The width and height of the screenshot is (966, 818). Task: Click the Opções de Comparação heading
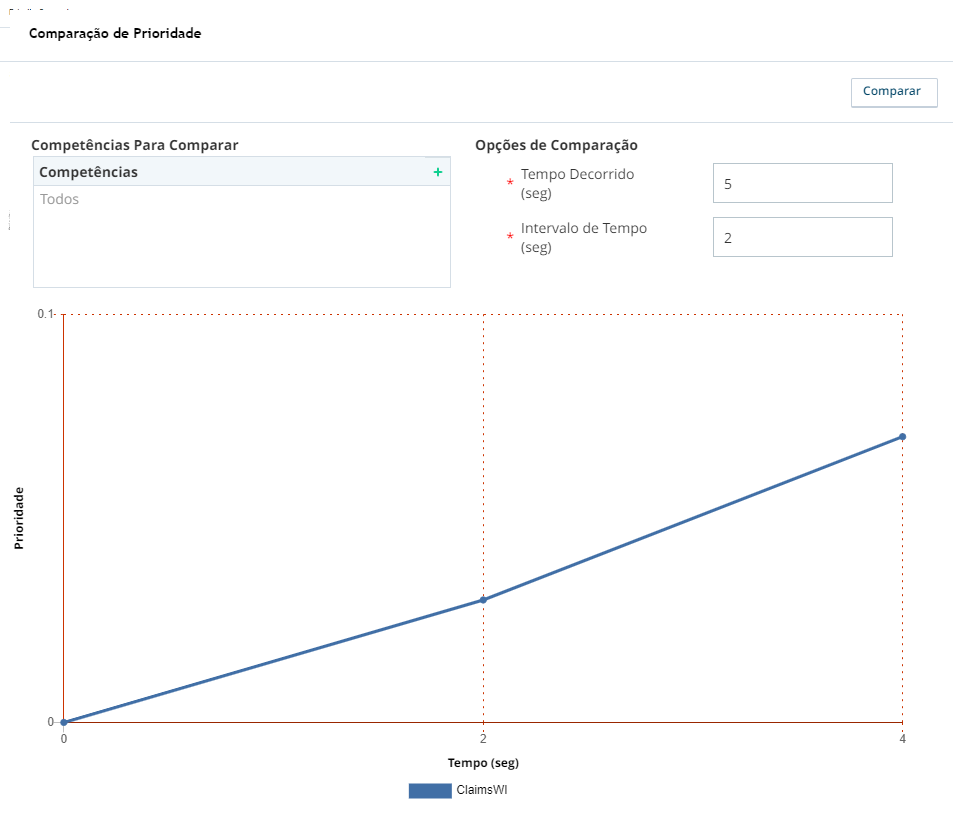point(556,145)
